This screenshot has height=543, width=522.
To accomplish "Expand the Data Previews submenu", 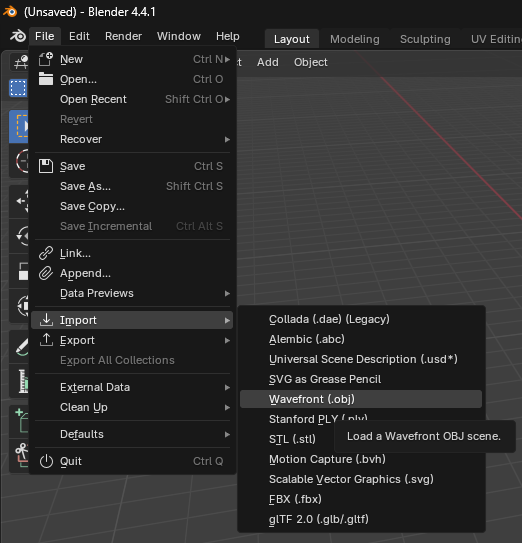I will tap(227, 294).
